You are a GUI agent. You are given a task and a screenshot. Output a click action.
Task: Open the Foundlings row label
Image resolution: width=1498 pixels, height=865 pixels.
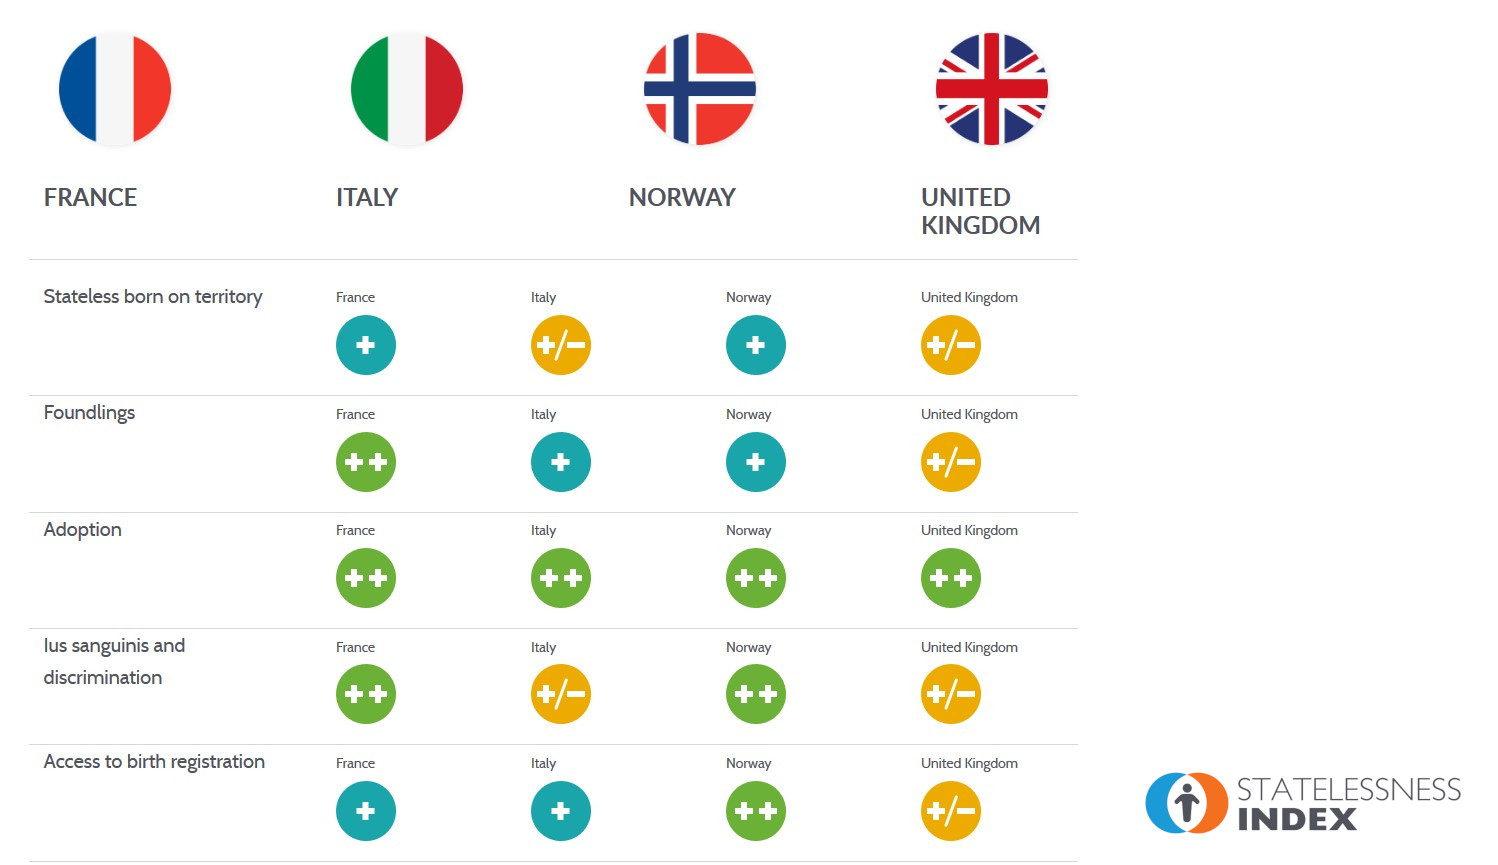tap(89, 413)
